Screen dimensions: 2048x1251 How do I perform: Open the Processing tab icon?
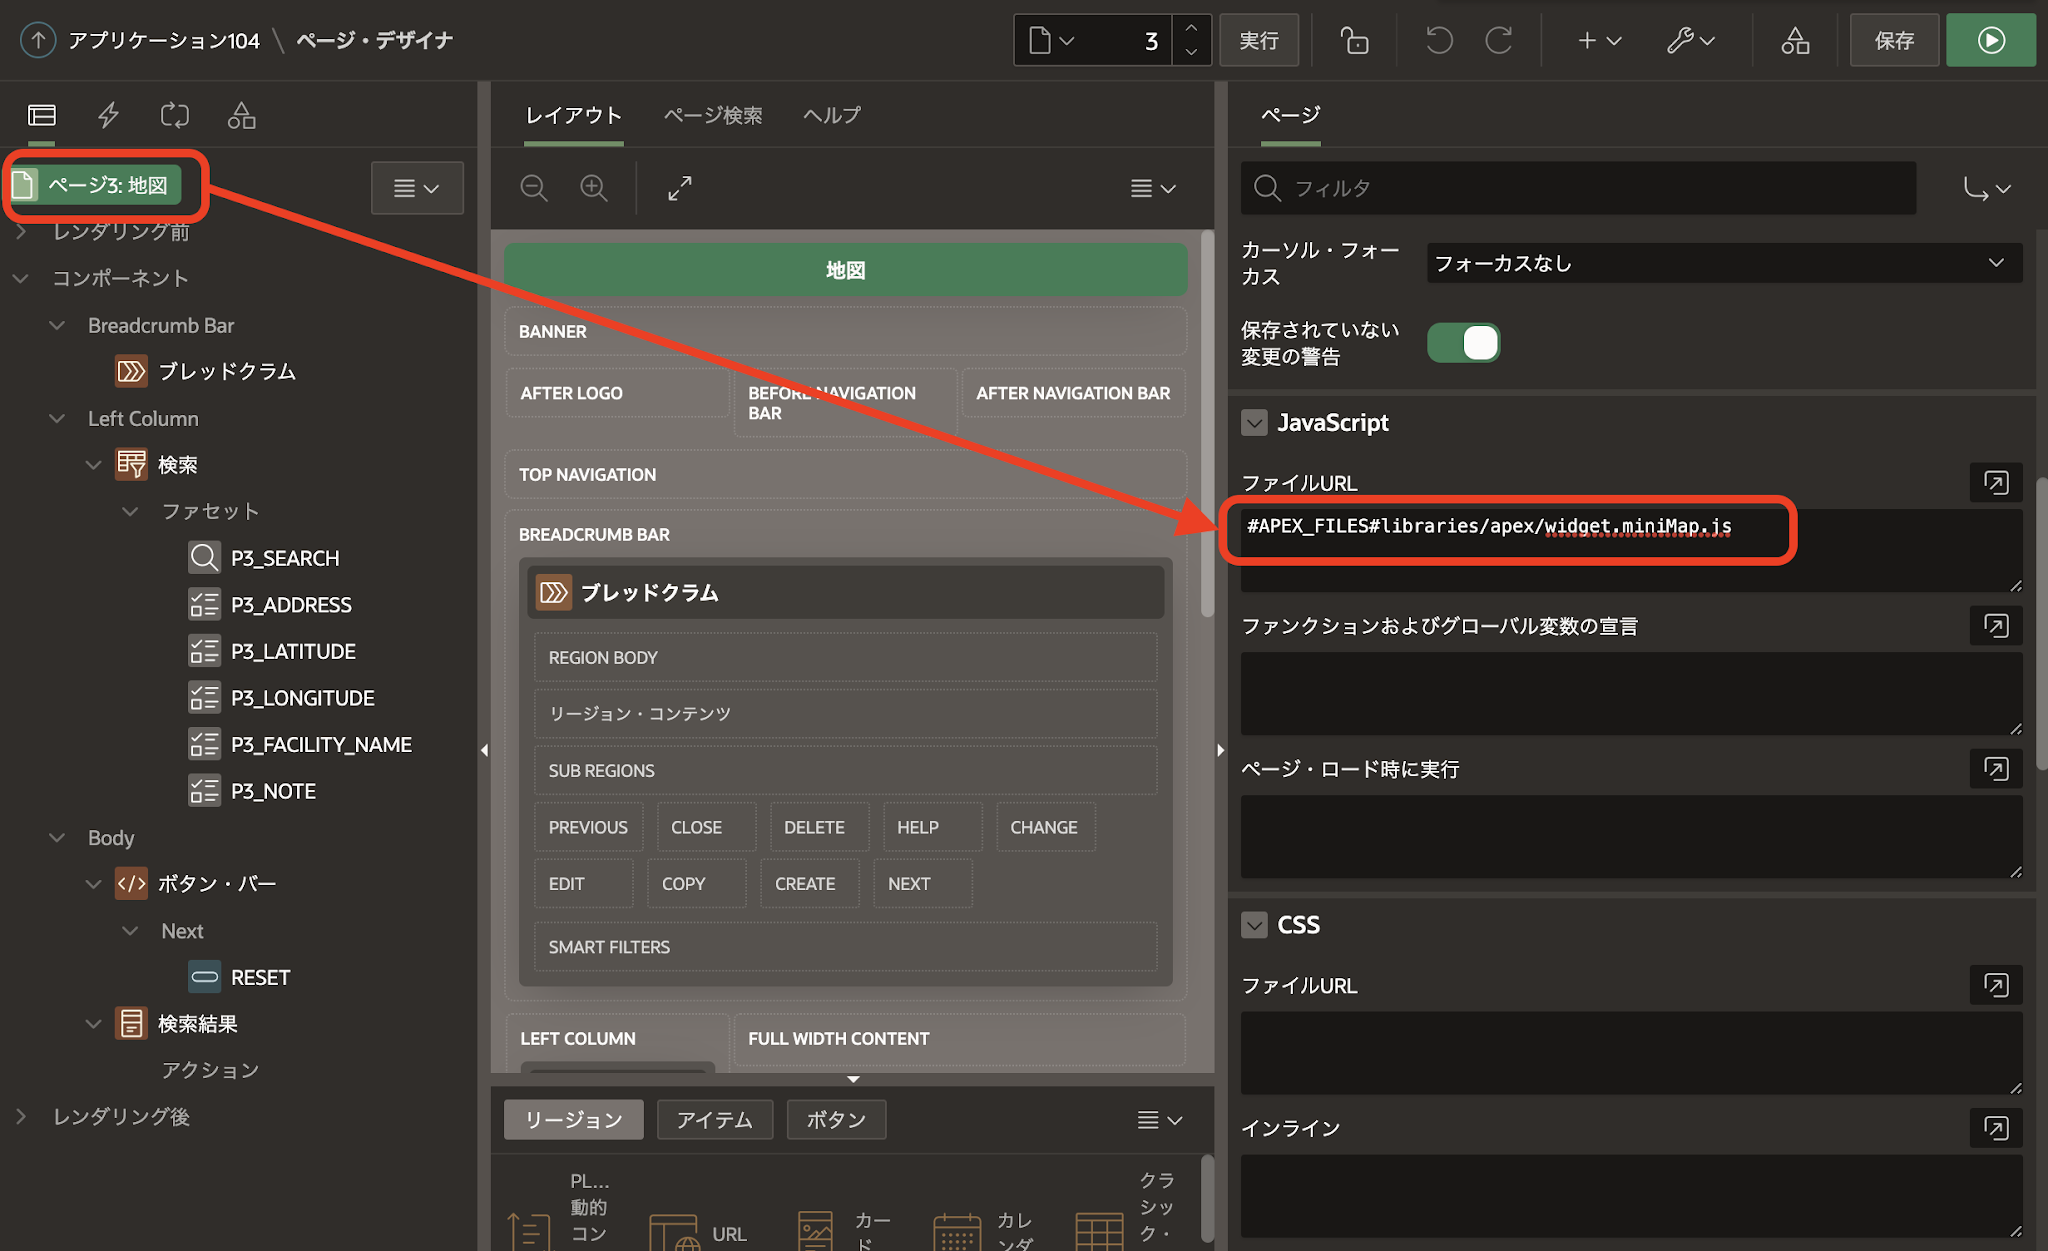(x=174, y=115)
